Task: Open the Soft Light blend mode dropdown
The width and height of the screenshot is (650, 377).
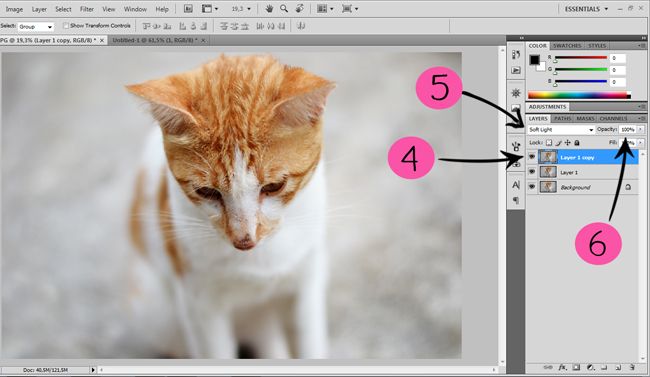Action: click(561, 130)
